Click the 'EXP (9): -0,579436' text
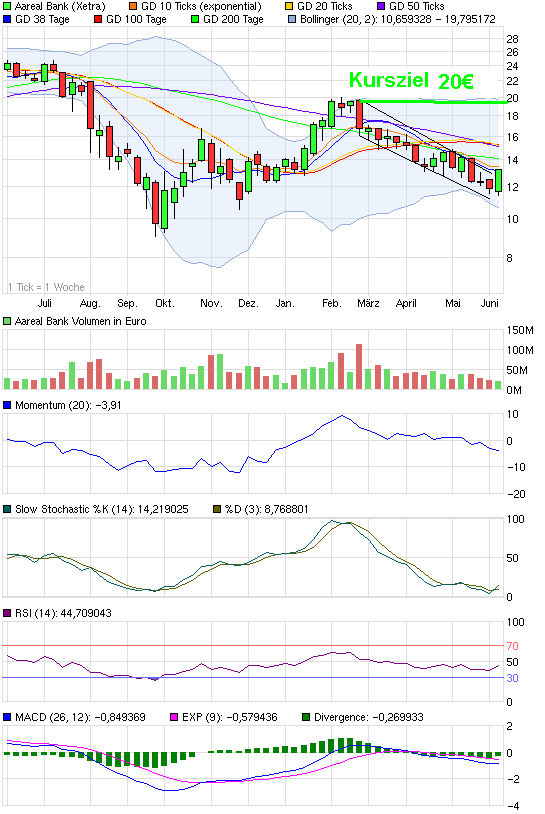Viewport: 545px width, 814px height. click(230, 717)
